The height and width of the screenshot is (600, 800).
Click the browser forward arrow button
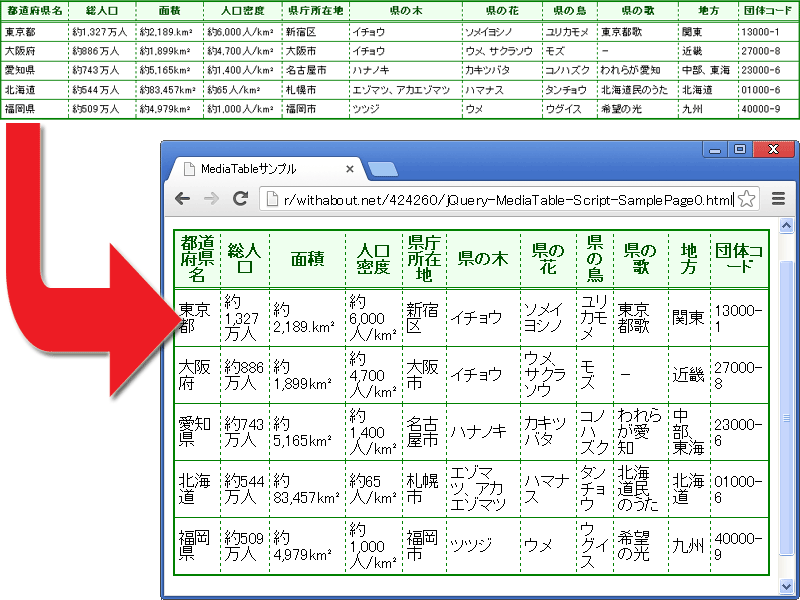211,199
